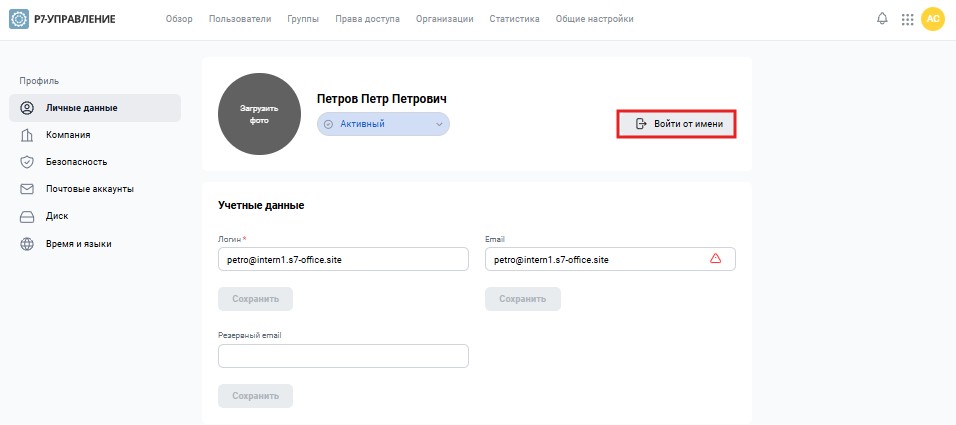Click into the Резервный email input field
The height and width of the screenshot is (425, 956).
pos(343,356)
